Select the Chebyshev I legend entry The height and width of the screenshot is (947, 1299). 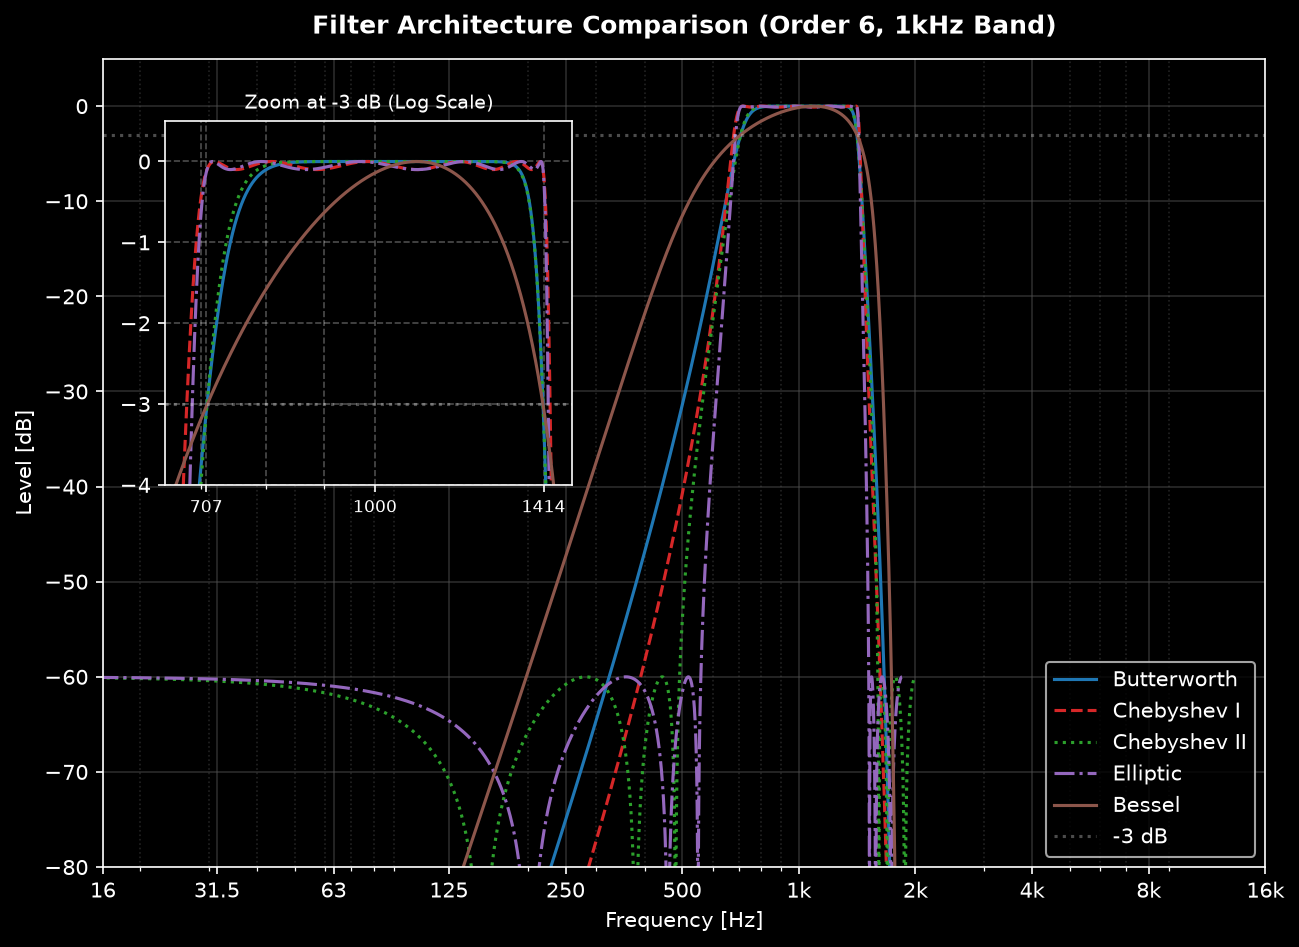point(1146,711)
